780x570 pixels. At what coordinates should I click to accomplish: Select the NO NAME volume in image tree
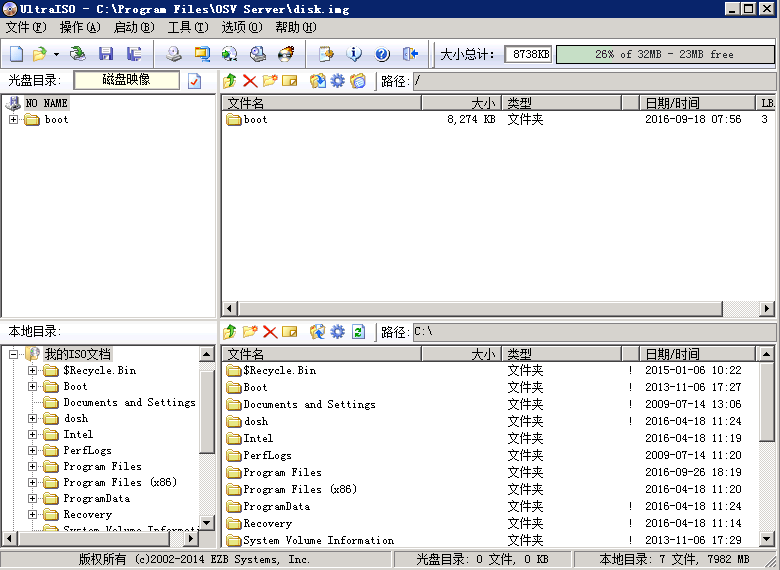pyautogui.click(x=47, y=103)
